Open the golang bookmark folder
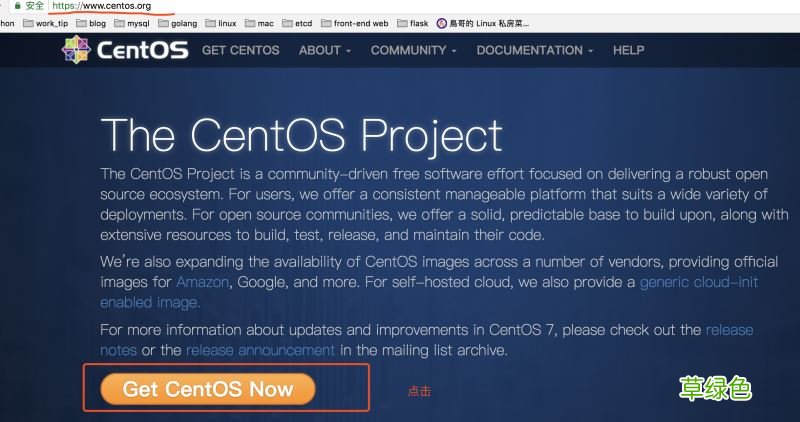Viewport: 800px width, 422px height. point(177,23)
